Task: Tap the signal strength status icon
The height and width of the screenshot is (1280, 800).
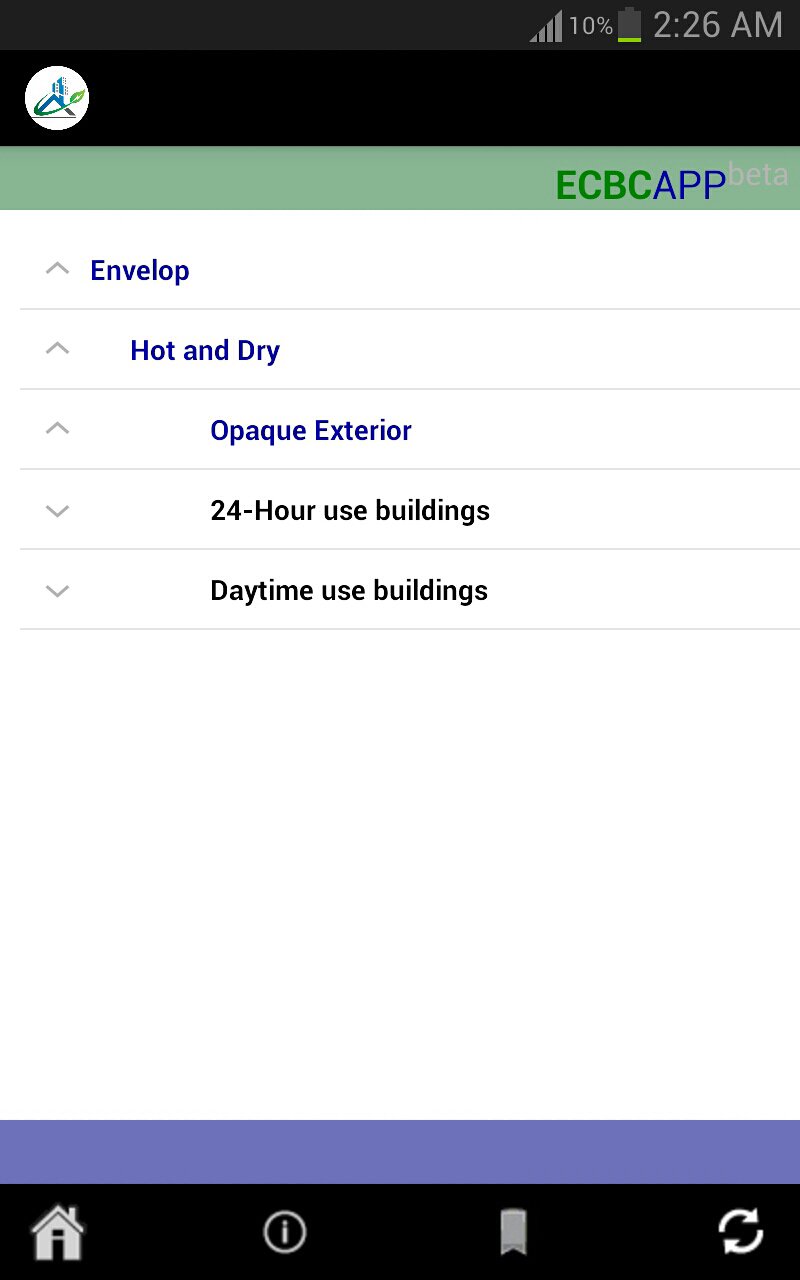Action: point(546,26)
